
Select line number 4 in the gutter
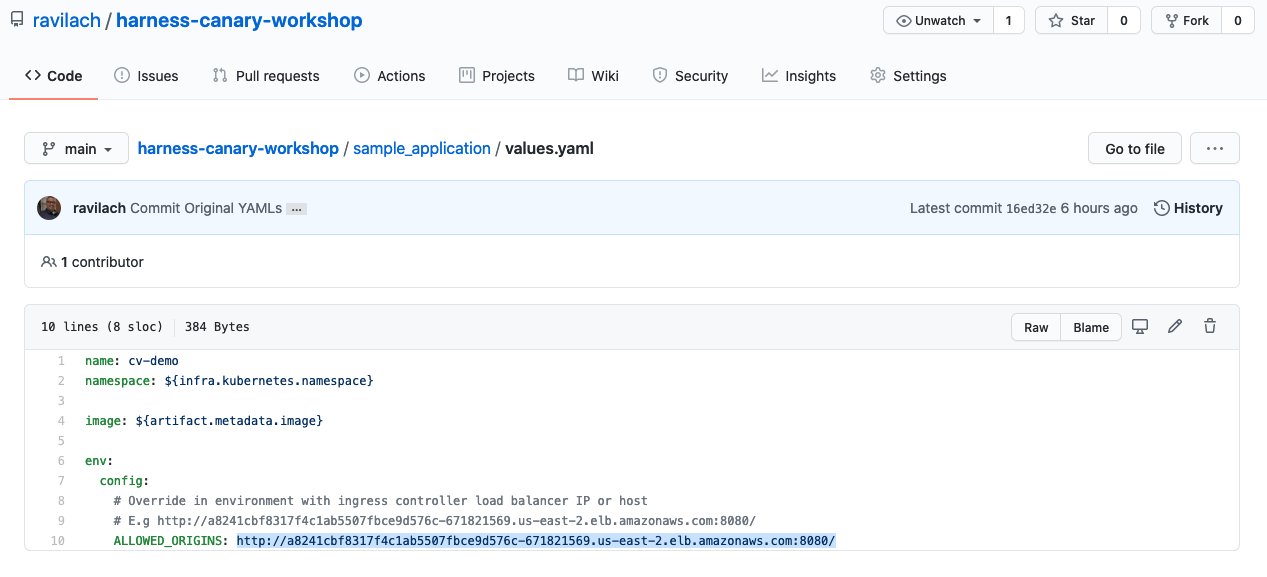pos(61,421)
